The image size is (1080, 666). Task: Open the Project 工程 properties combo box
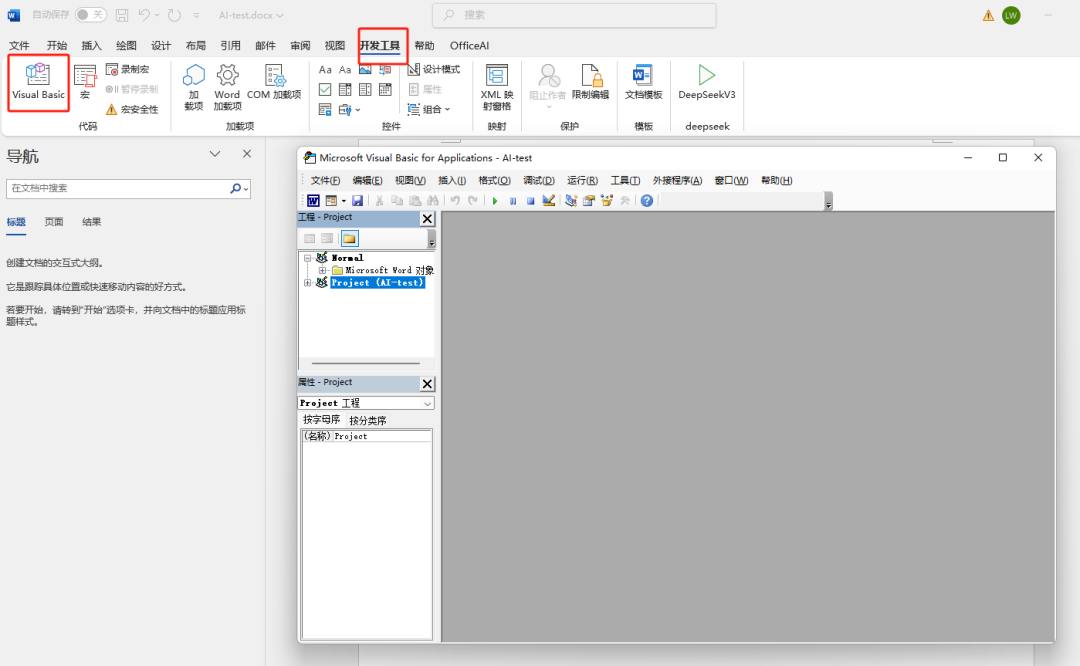click(x=366, y=403)
